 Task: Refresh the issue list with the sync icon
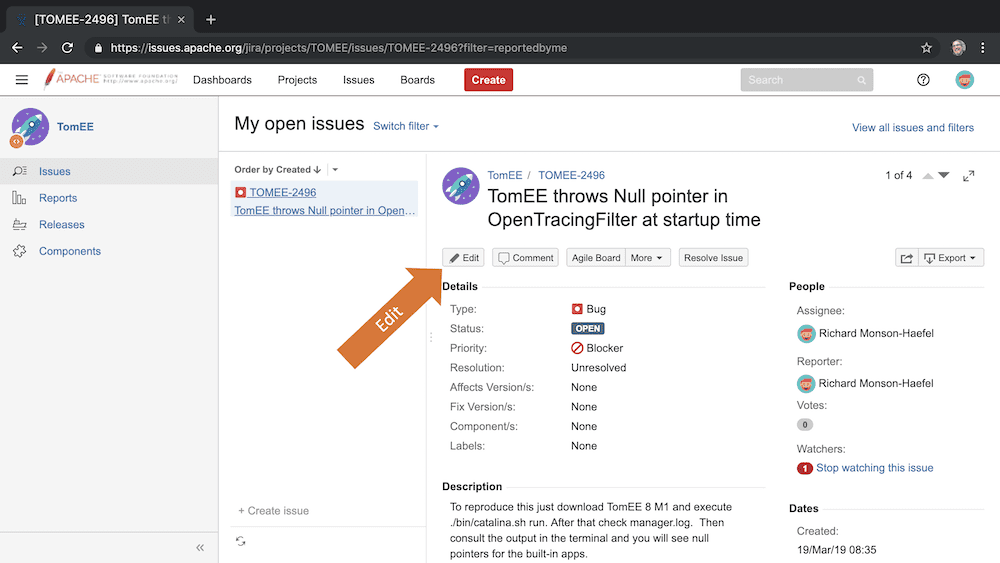(240, 541)
